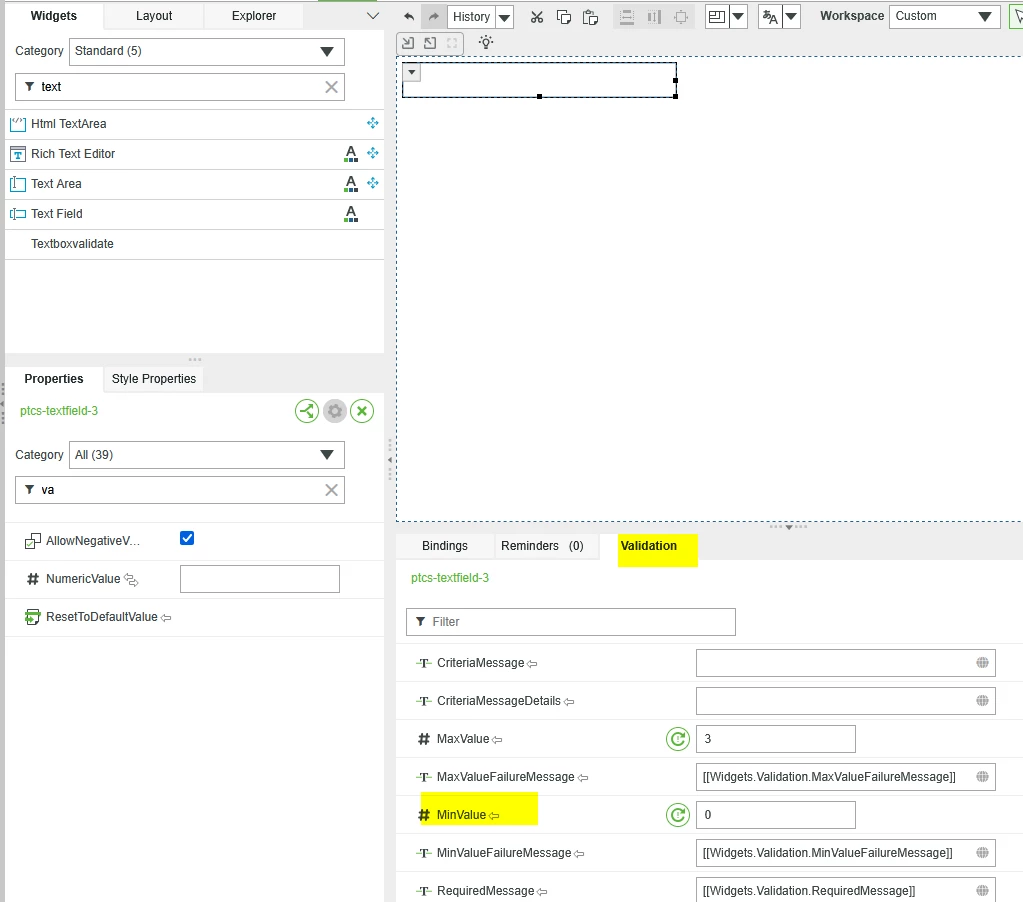1023x902 pixels.
Task: Open the History dropdown arrow
Action: pos(504,18)
